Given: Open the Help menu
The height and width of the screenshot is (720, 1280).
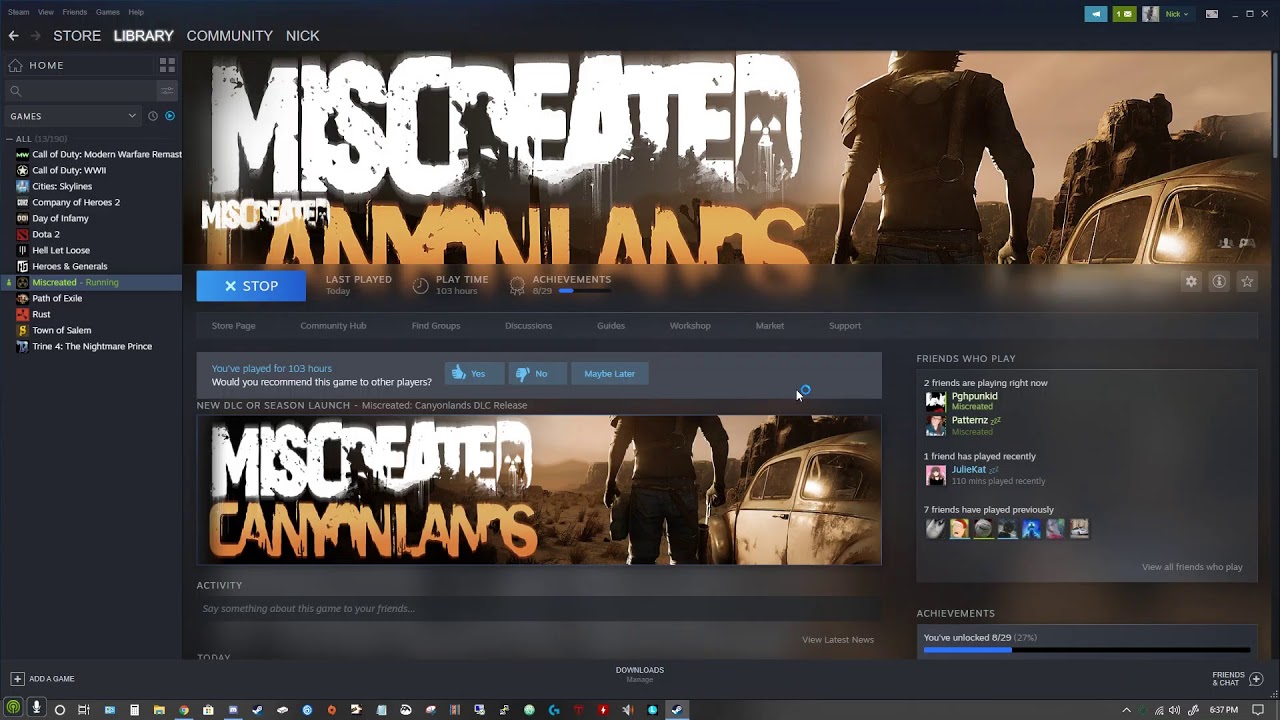Looking at the screenshot, I should tap(136, 12).
